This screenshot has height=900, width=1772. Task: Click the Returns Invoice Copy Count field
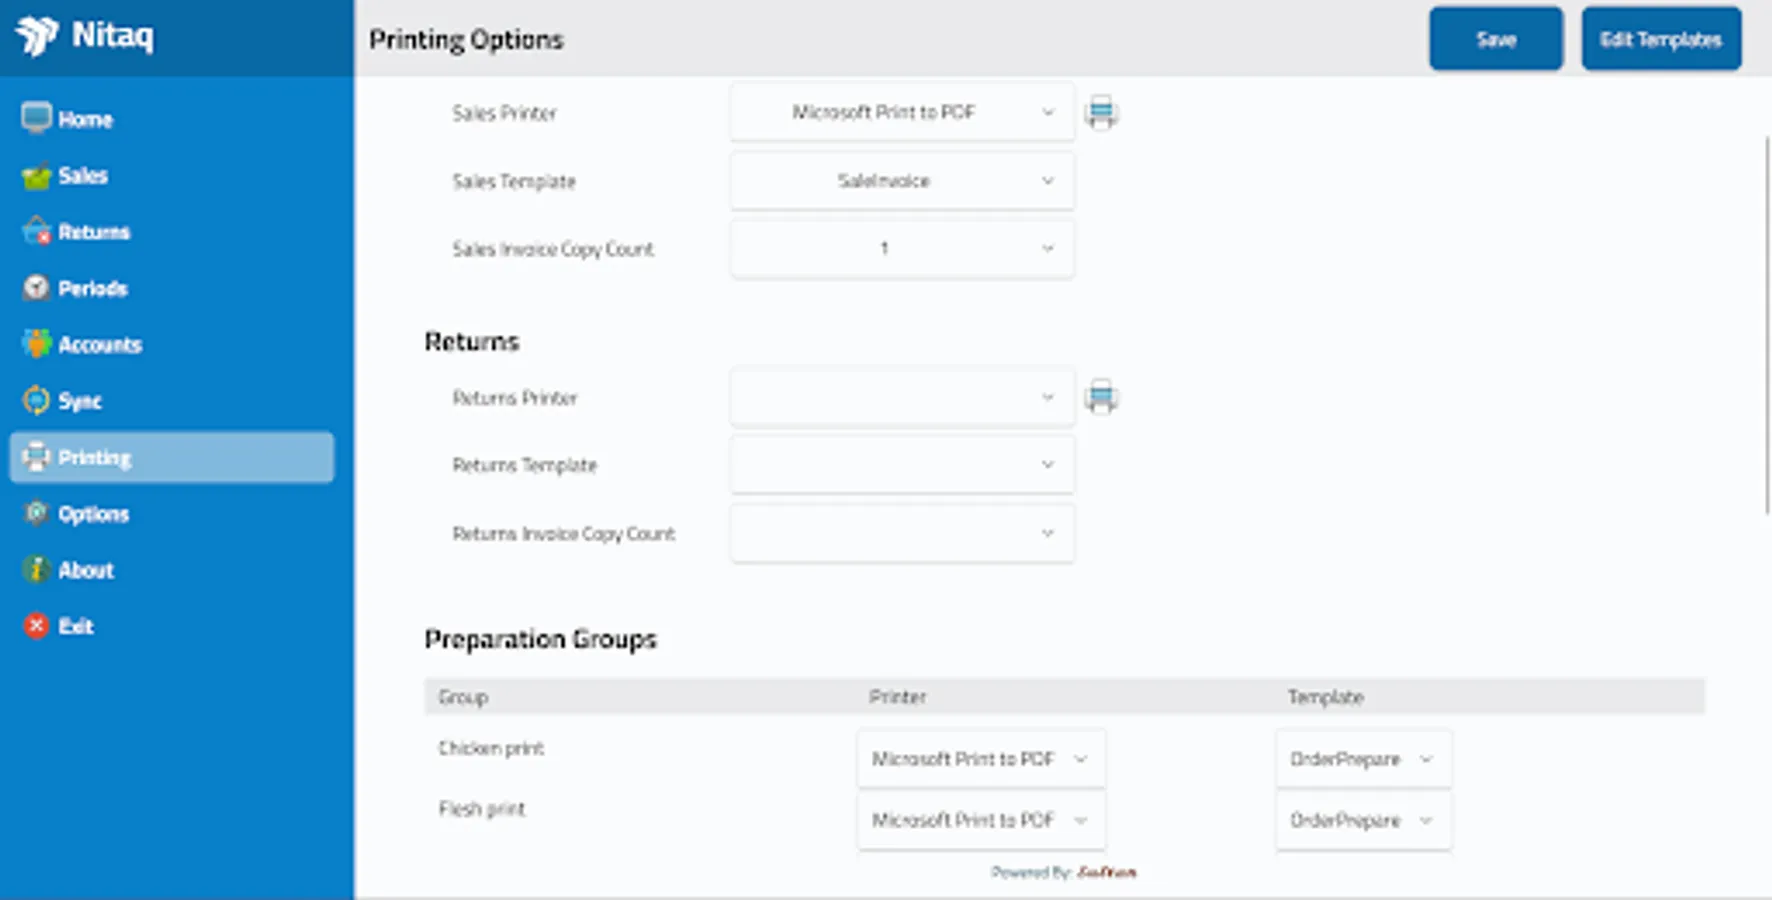901,533
